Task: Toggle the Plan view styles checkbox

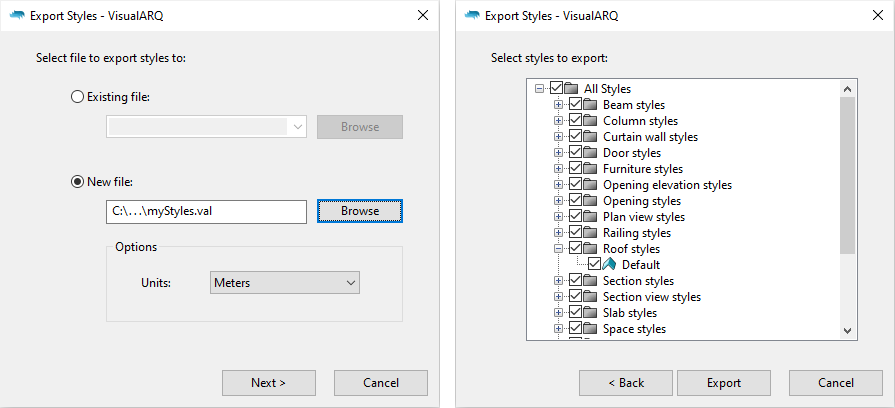Action: click(575, 216)
